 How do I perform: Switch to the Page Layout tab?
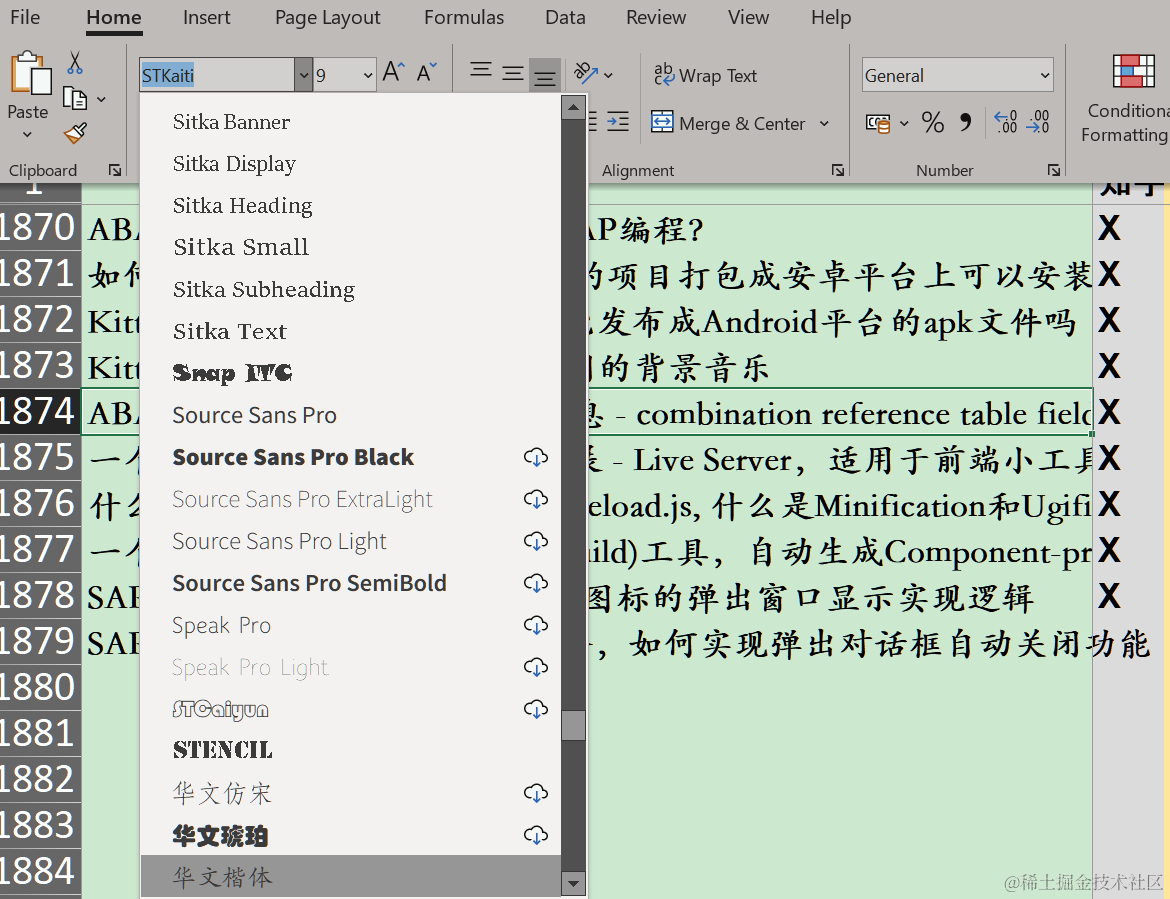click(328, 17)
